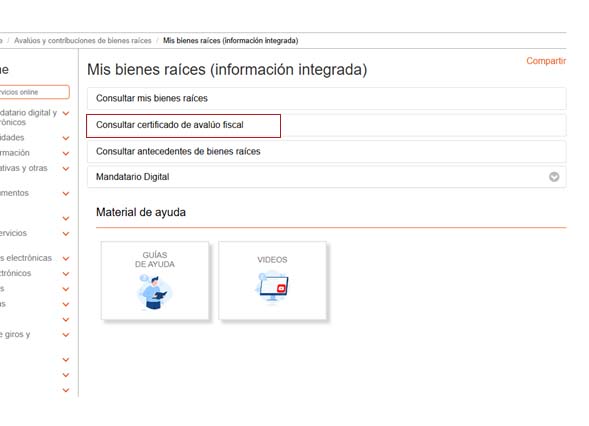589x426 pixels.
Task: Click the sidebar search field for servicios online
Action: pos(34,92)
